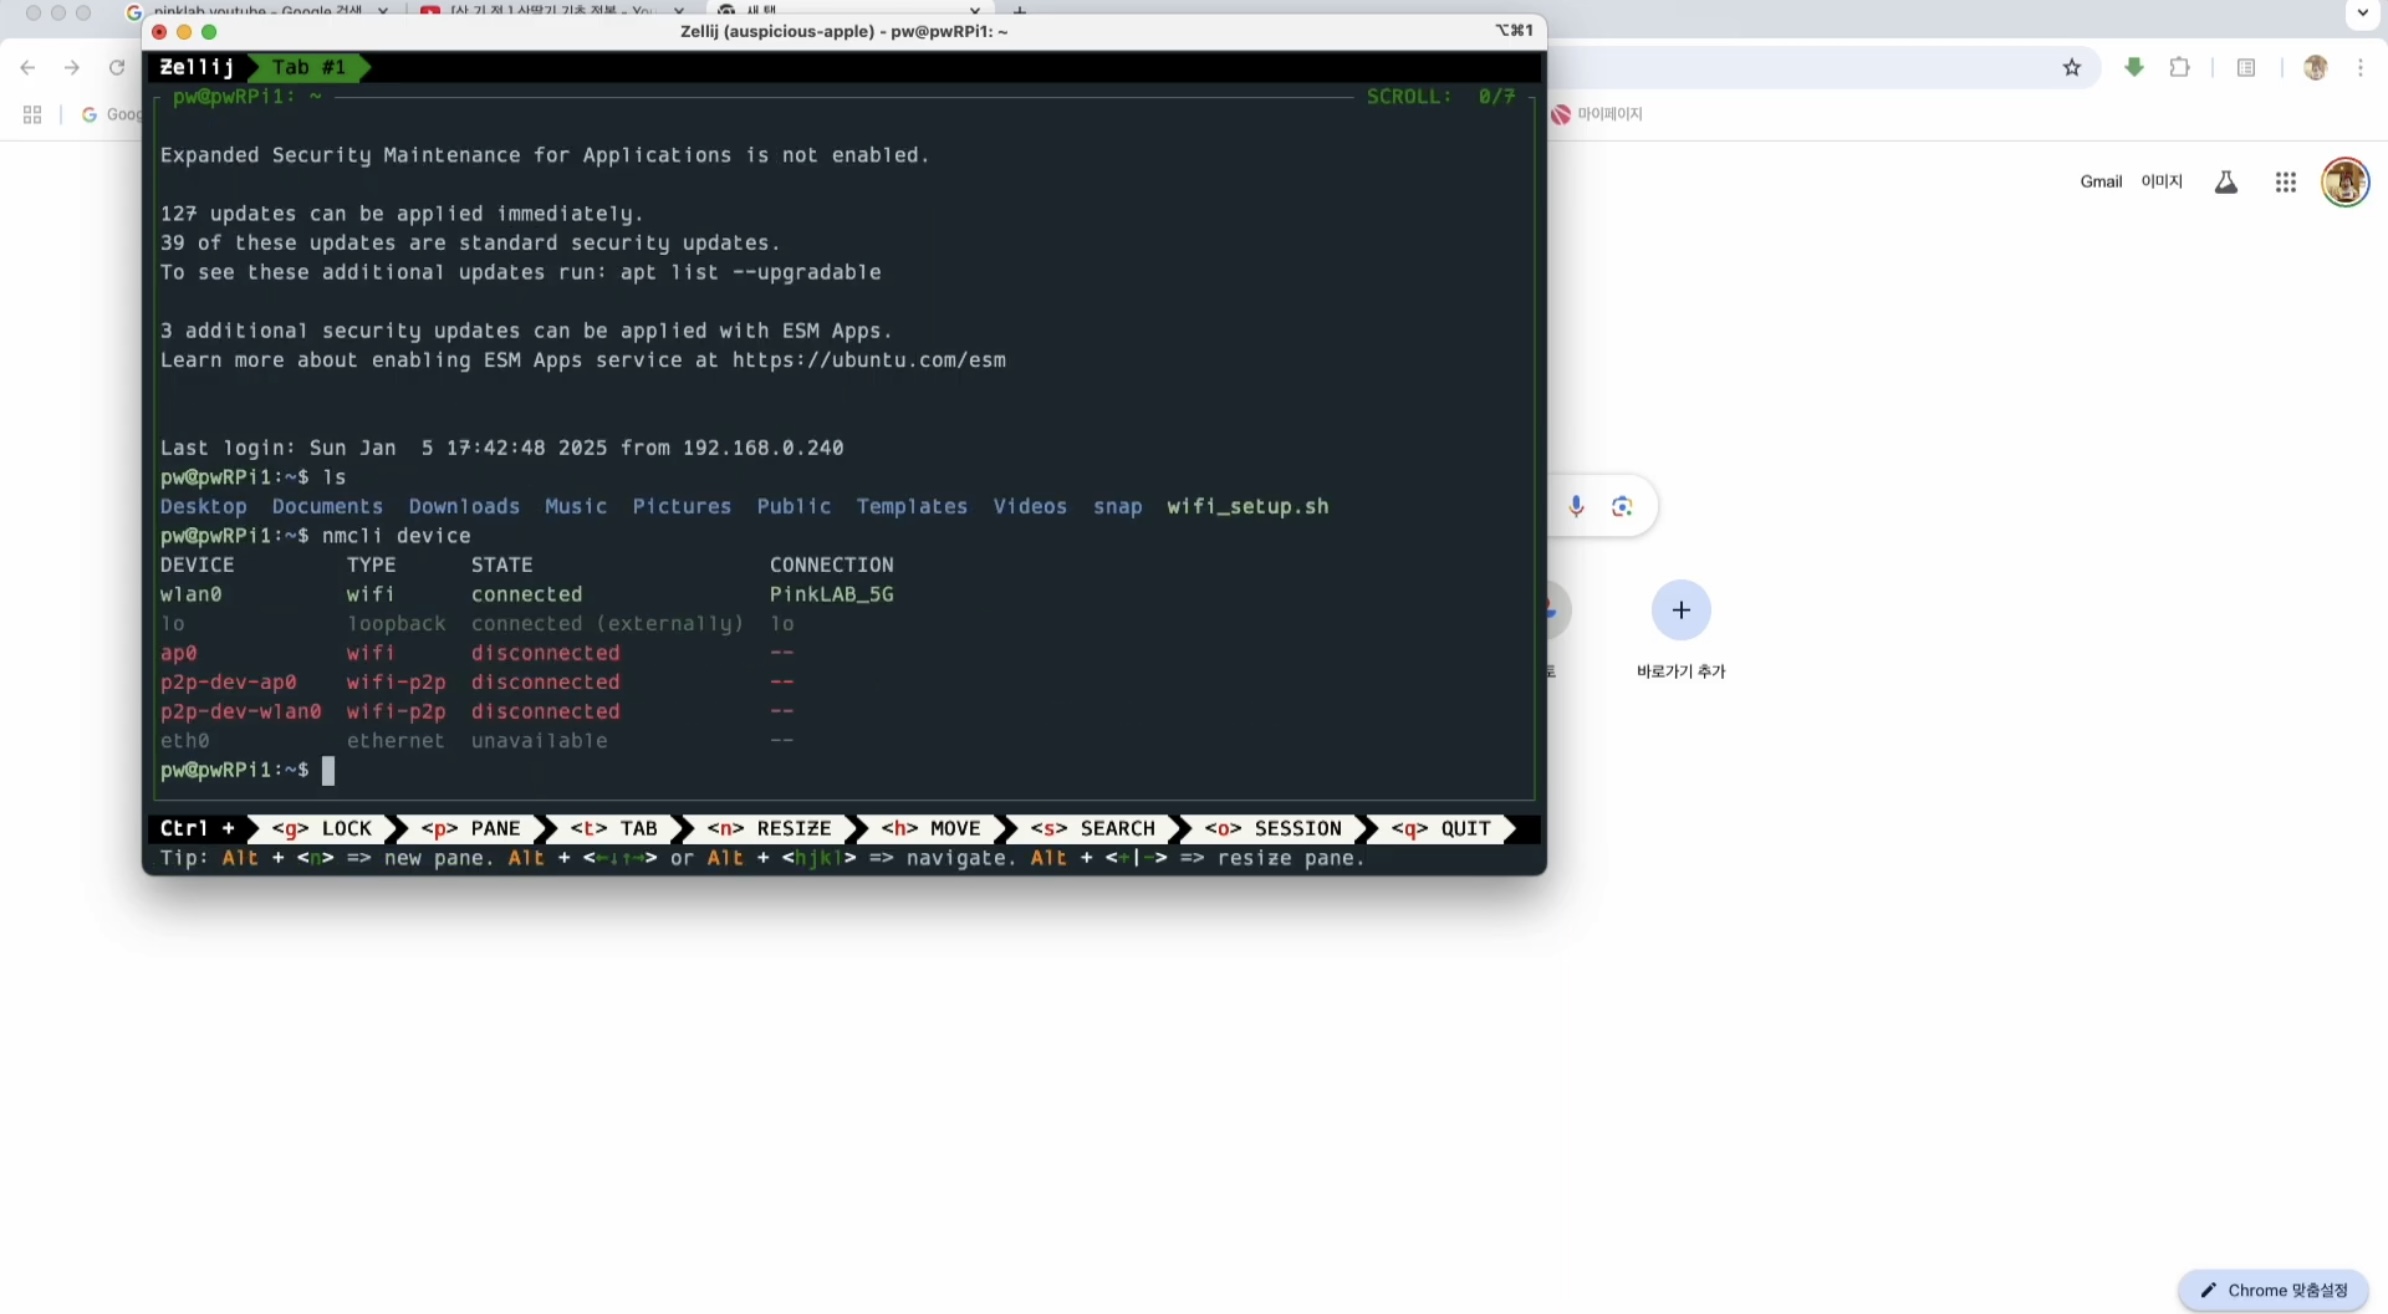Click the PANE mode item
The image size is (2388, 1314).
coord(470,828)
